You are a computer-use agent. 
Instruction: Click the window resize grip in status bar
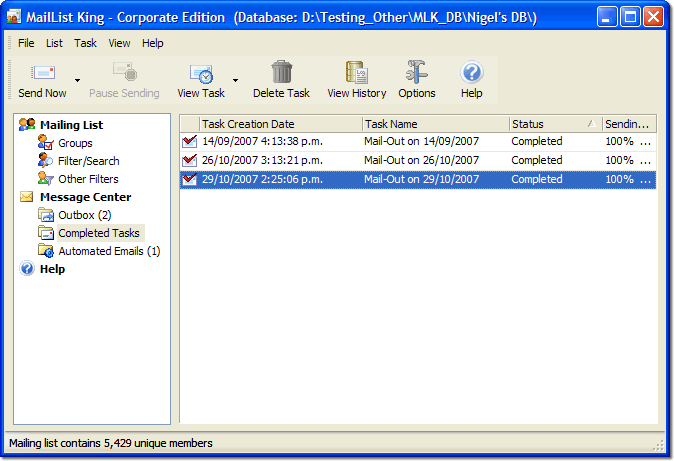coord(658,446)
